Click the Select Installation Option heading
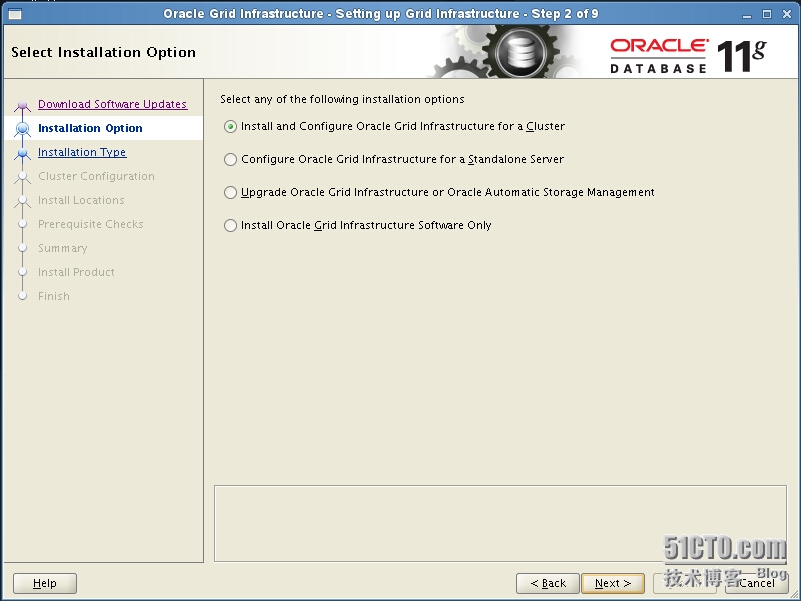Screen dimensions: 801x601 tap(103, 53)
